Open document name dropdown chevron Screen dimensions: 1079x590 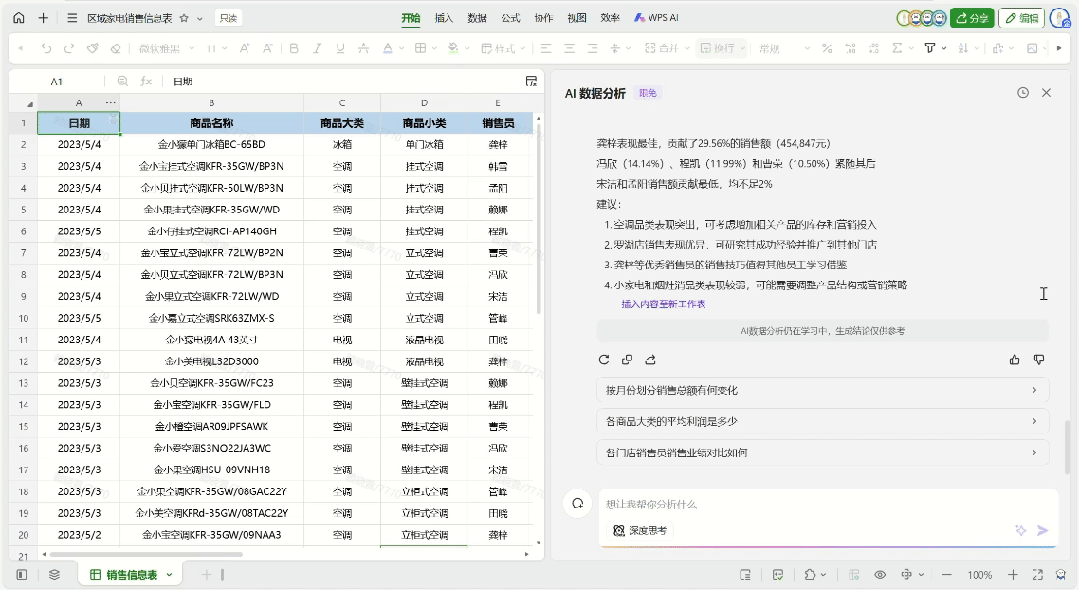tap(200, 19)
